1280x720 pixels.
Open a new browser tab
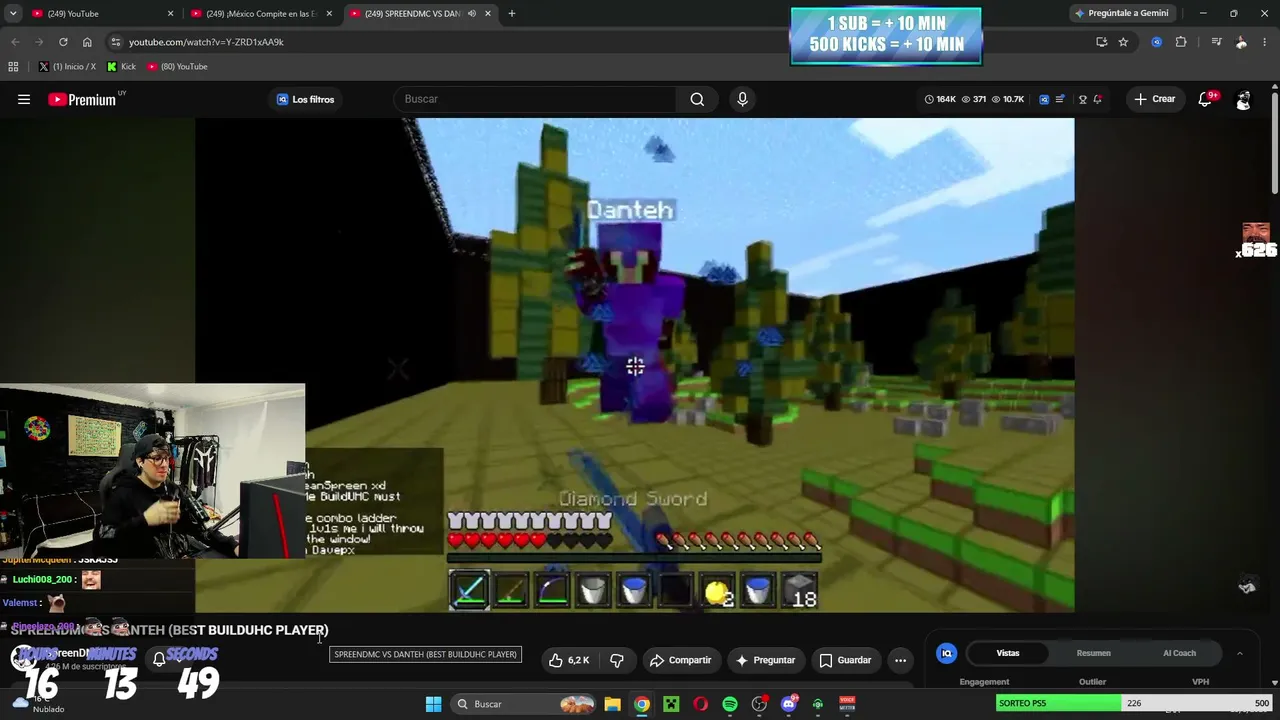pos(511,14)
